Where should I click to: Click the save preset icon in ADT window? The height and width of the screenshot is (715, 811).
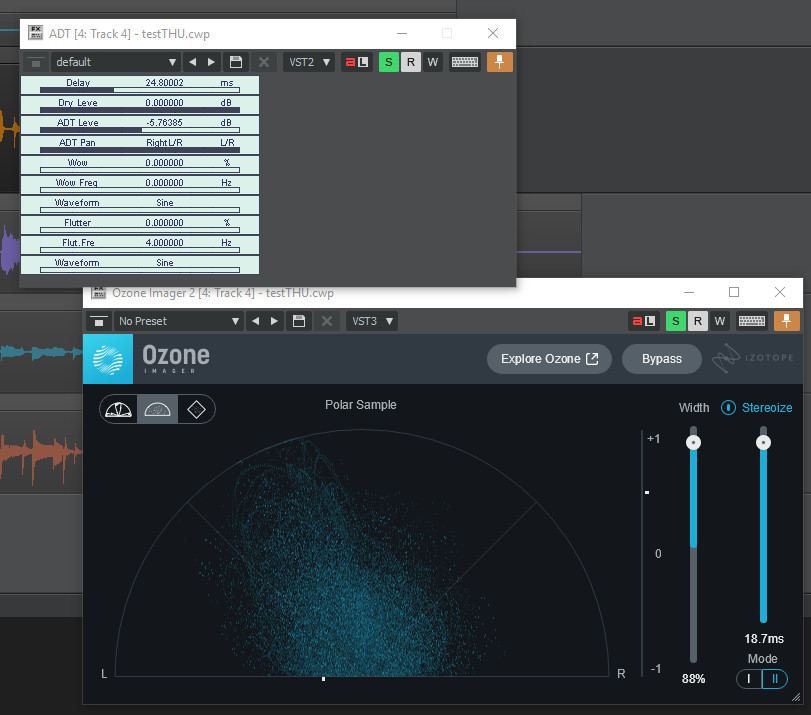tap(235, 62)
